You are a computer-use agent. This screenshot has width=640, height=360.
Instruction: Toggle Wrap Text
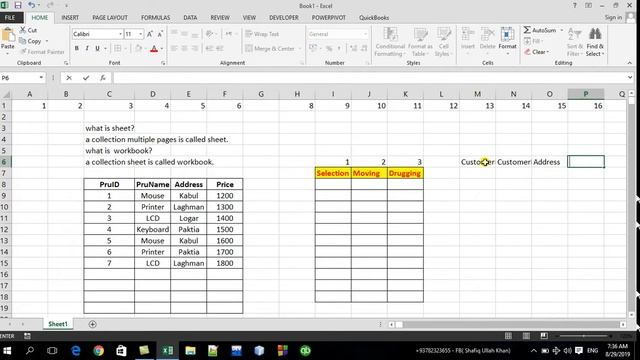click(x=262, y=34)
